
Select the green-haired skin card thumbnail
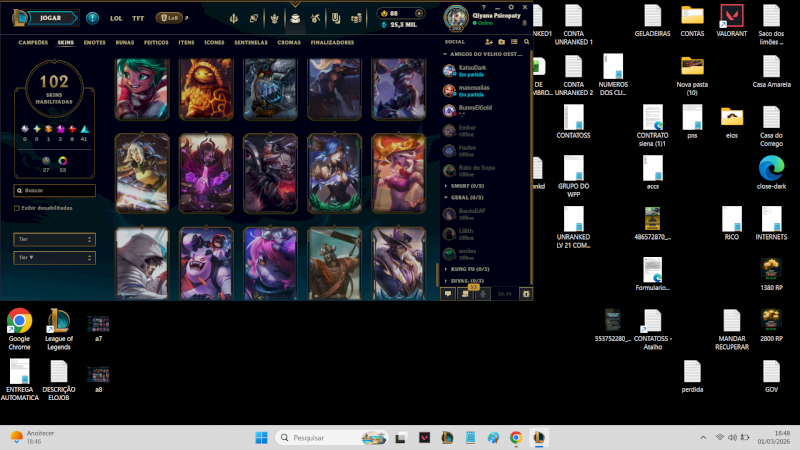point(142,89)
